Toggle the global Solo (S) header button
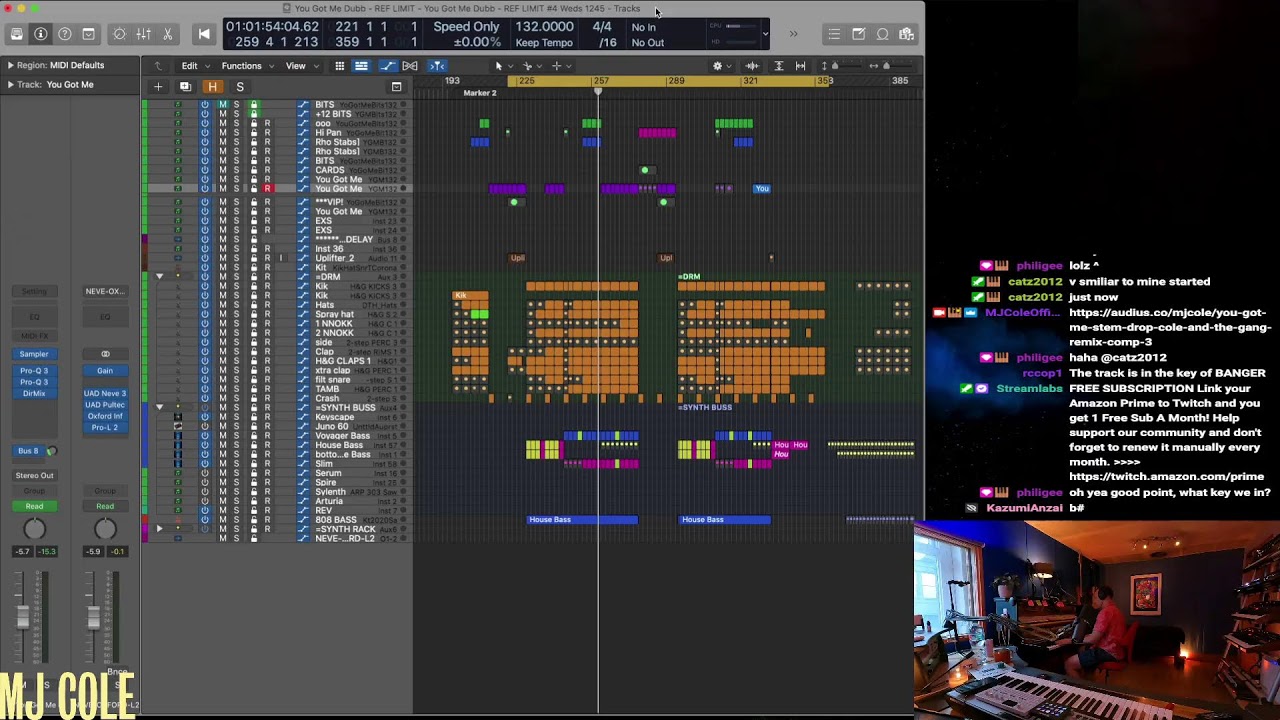This screenshot has width=1280, height=720. (240, 87)
